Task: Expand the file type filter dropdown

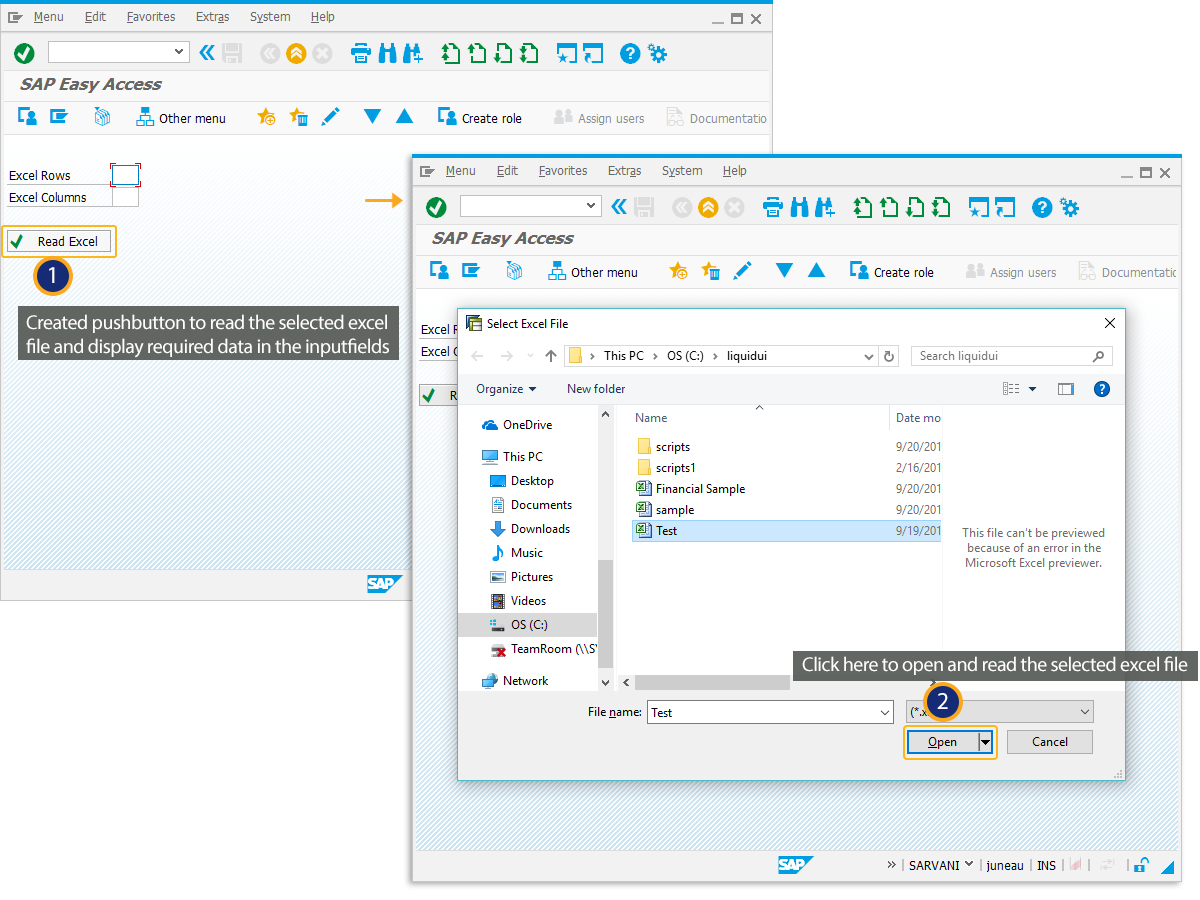Action: tap(1085, 712)
